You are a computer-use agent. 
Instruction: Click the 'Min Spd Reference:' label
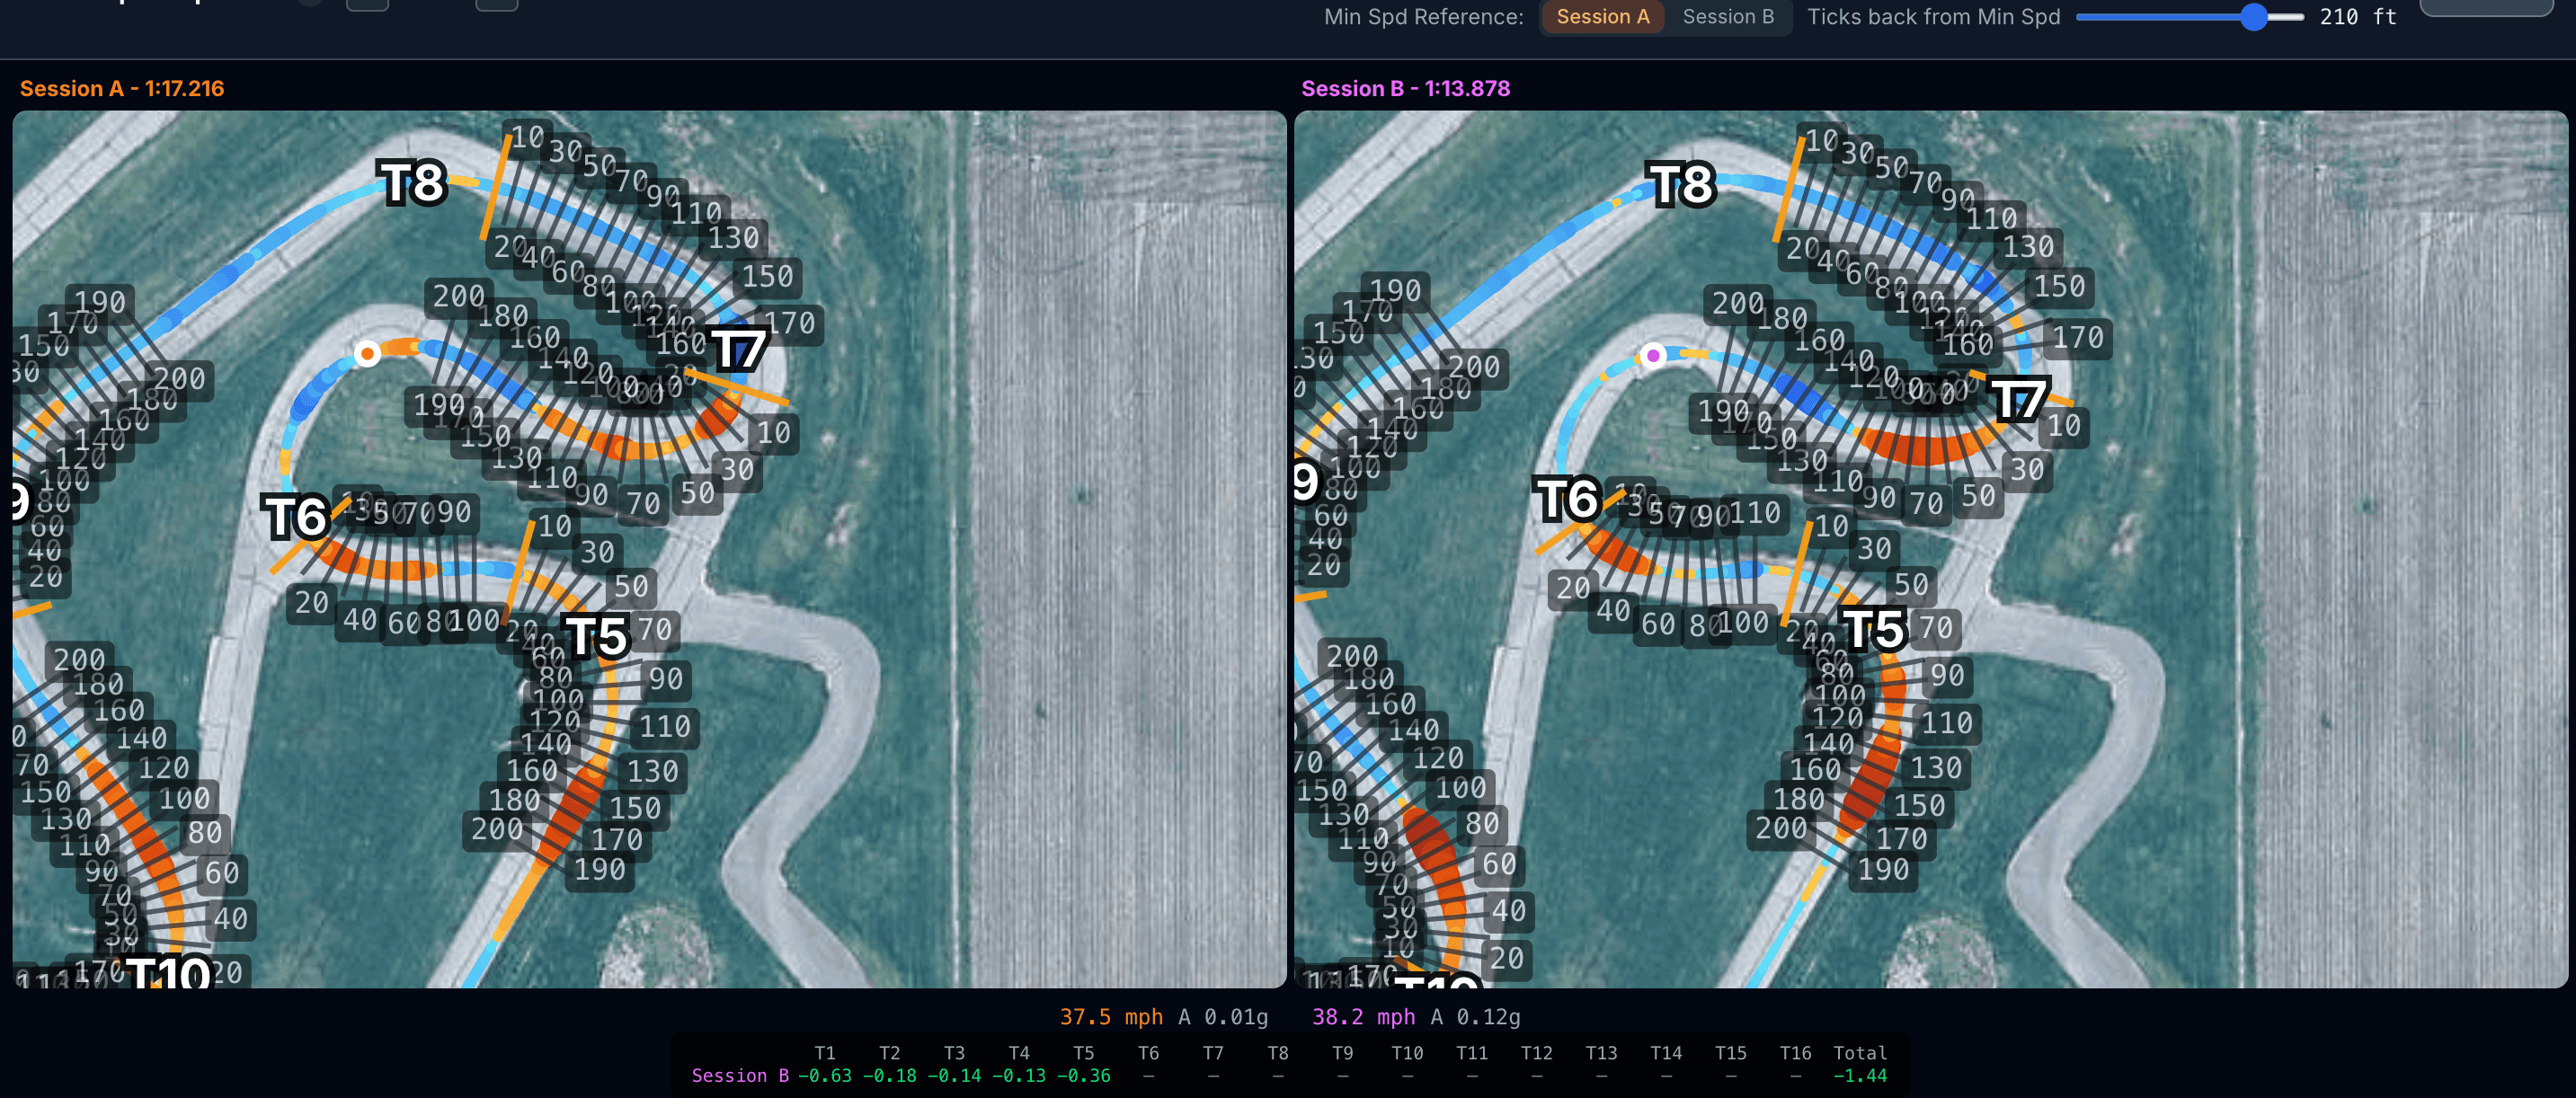[1423, 17]
